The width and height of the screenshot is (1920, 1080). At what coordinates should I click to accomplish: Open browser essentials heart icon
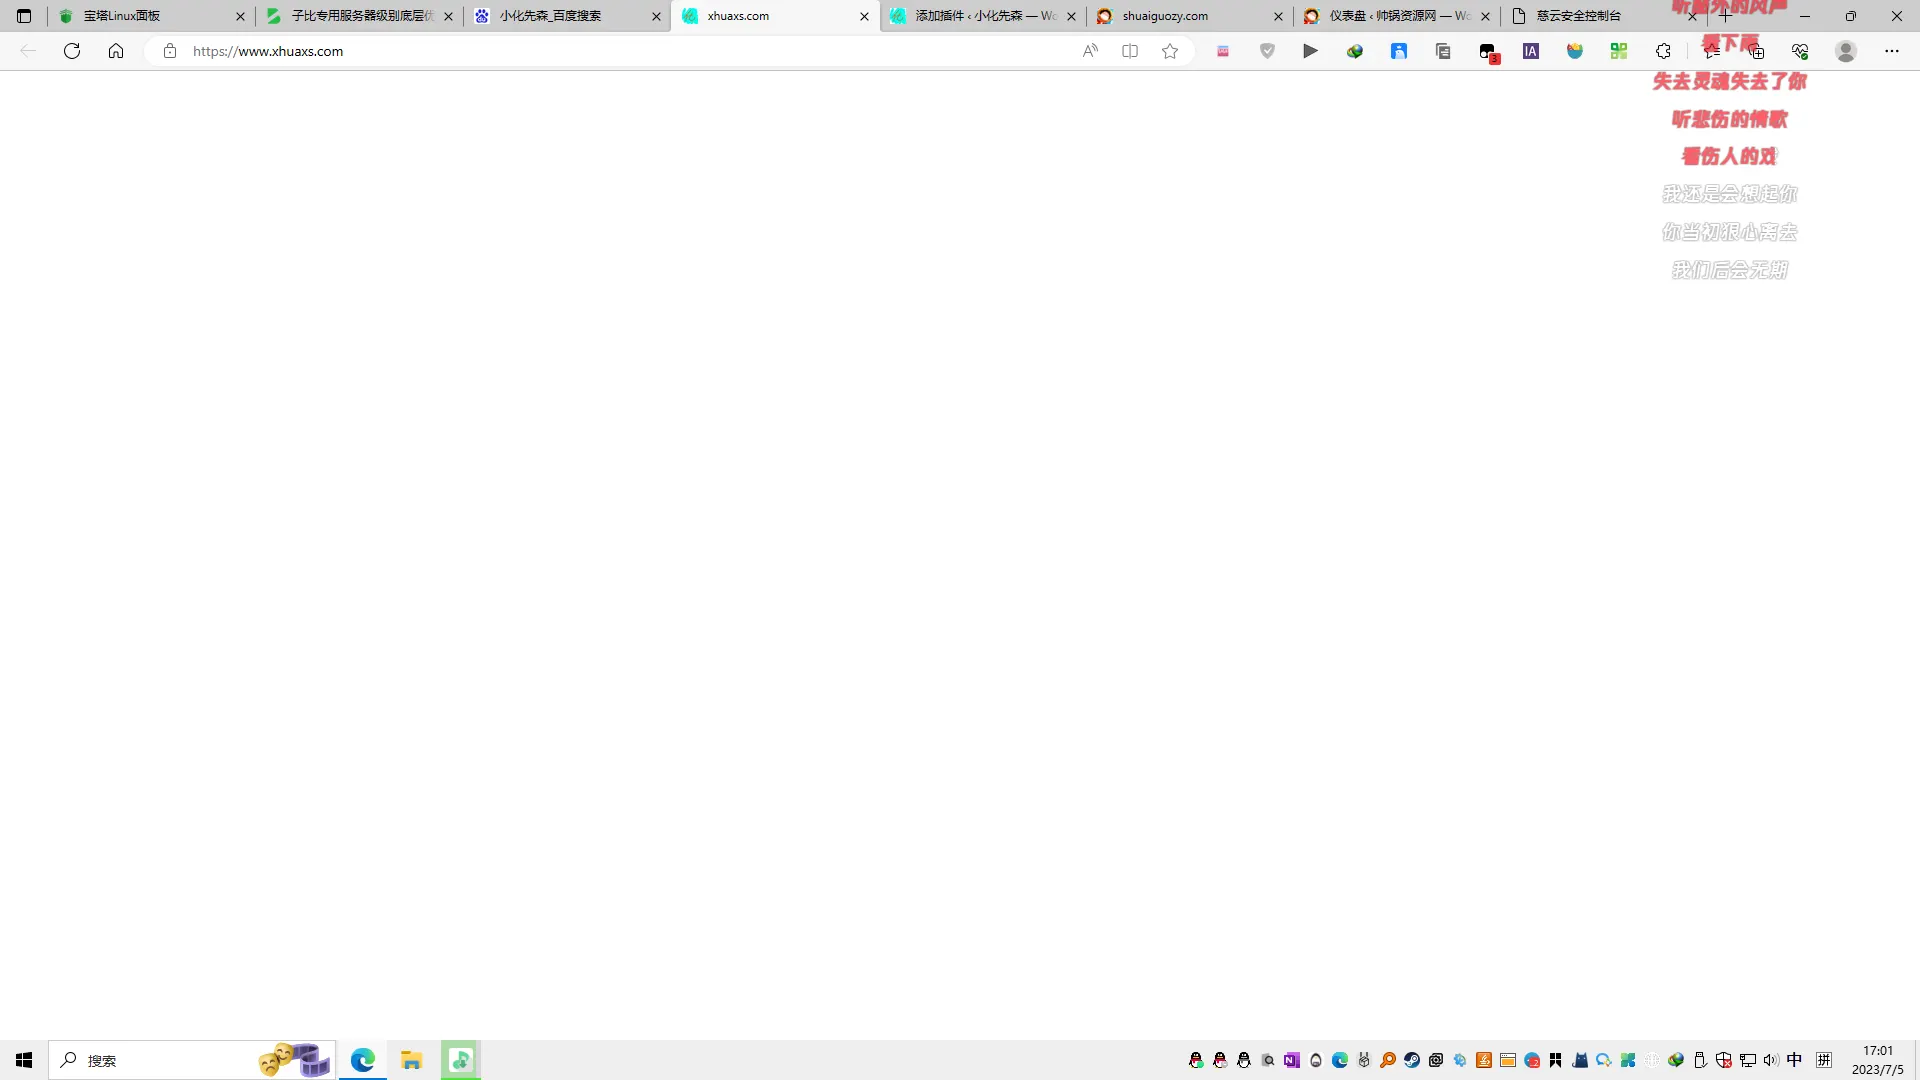pos(1800,51)
